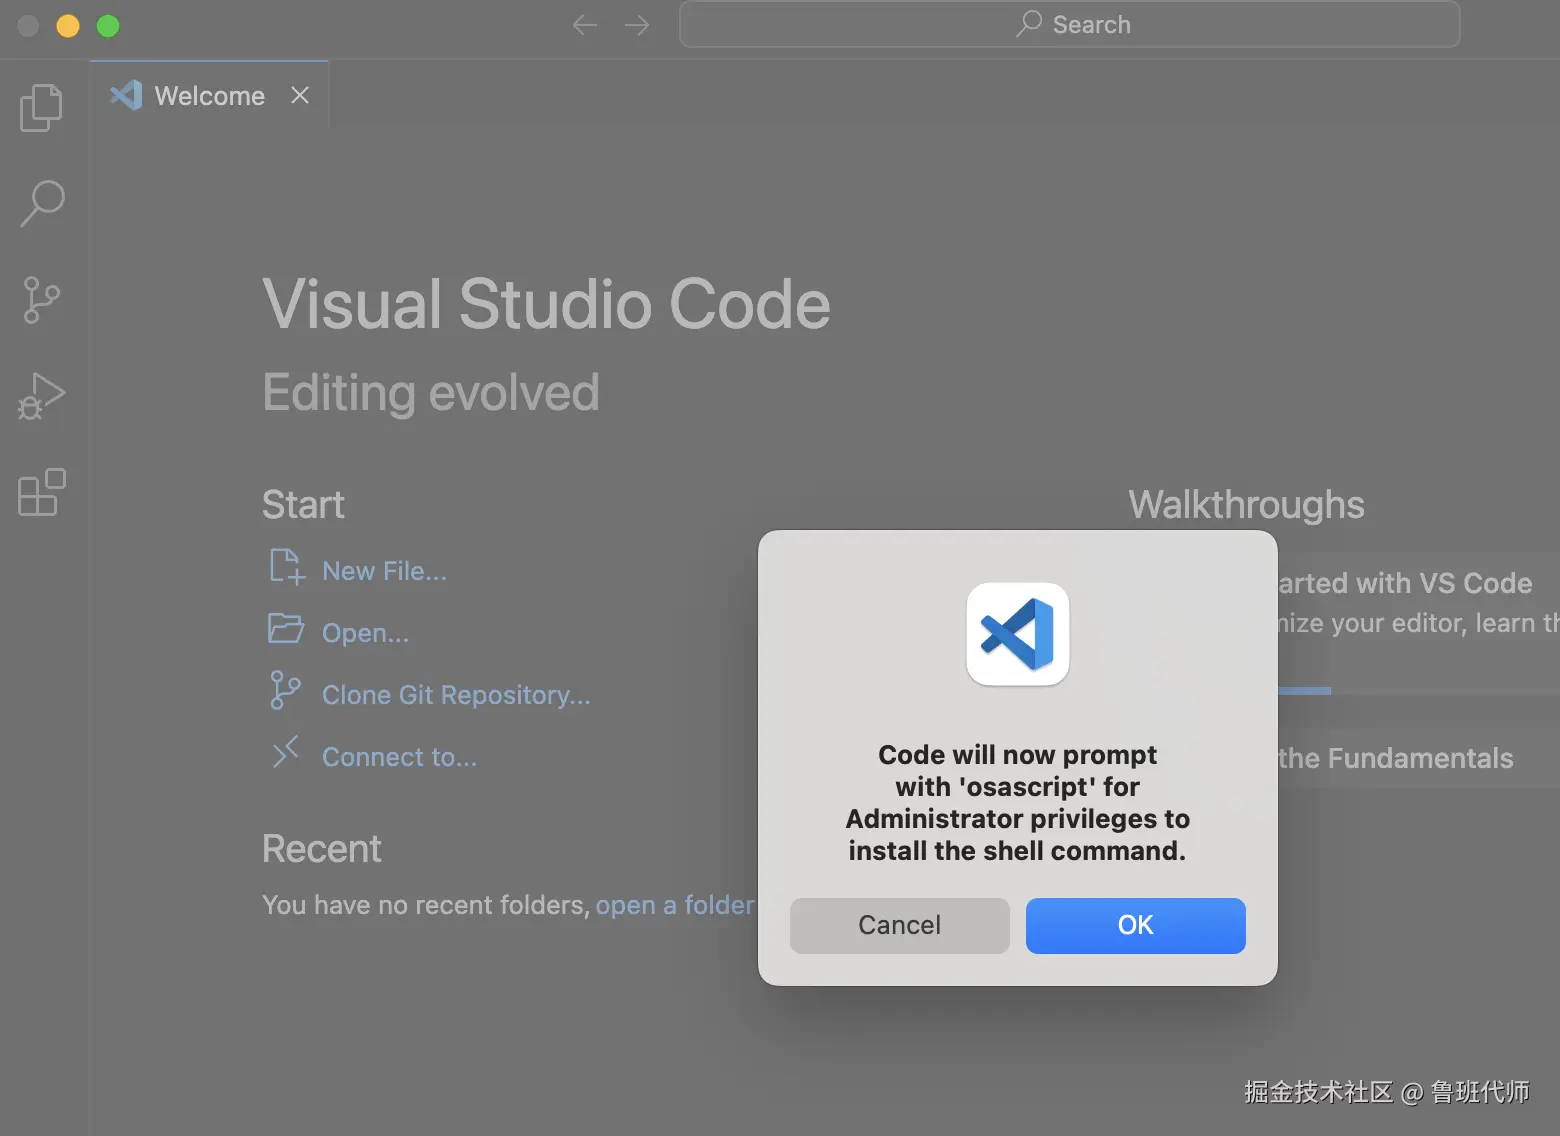This screenshot has height=1136, width=1560.
Task: Click the Connect to... link
Action: (x=399, y=757)
